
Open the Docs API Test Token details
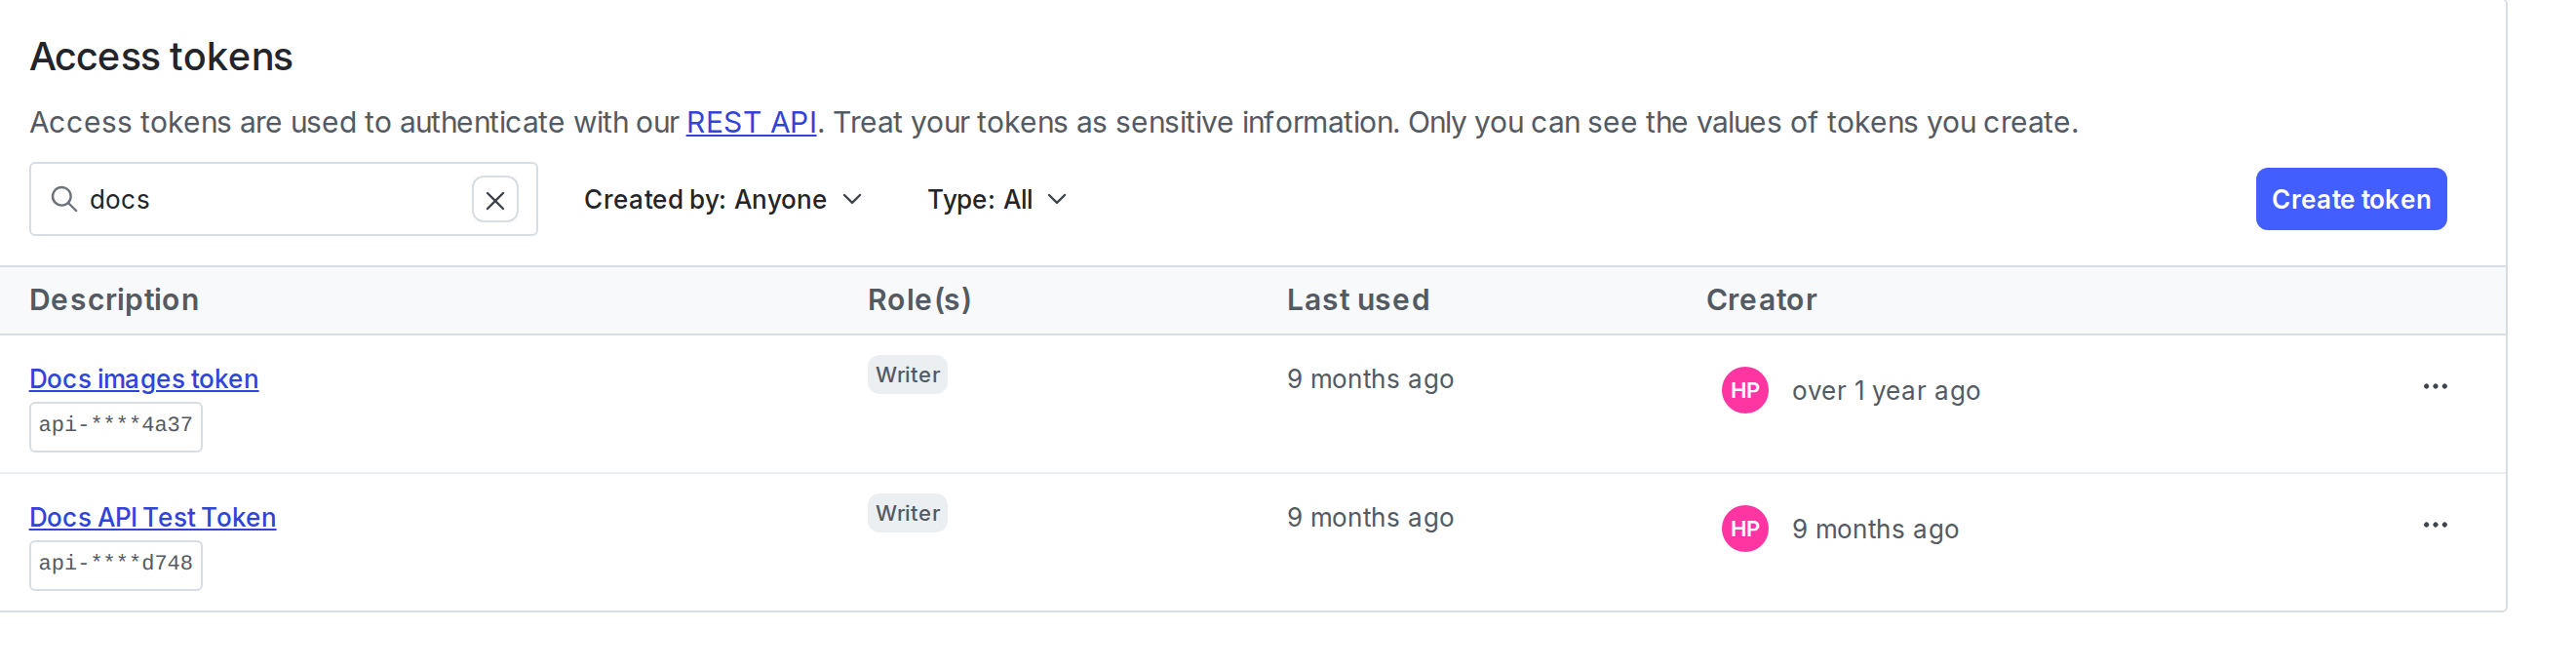pos(153,517)
